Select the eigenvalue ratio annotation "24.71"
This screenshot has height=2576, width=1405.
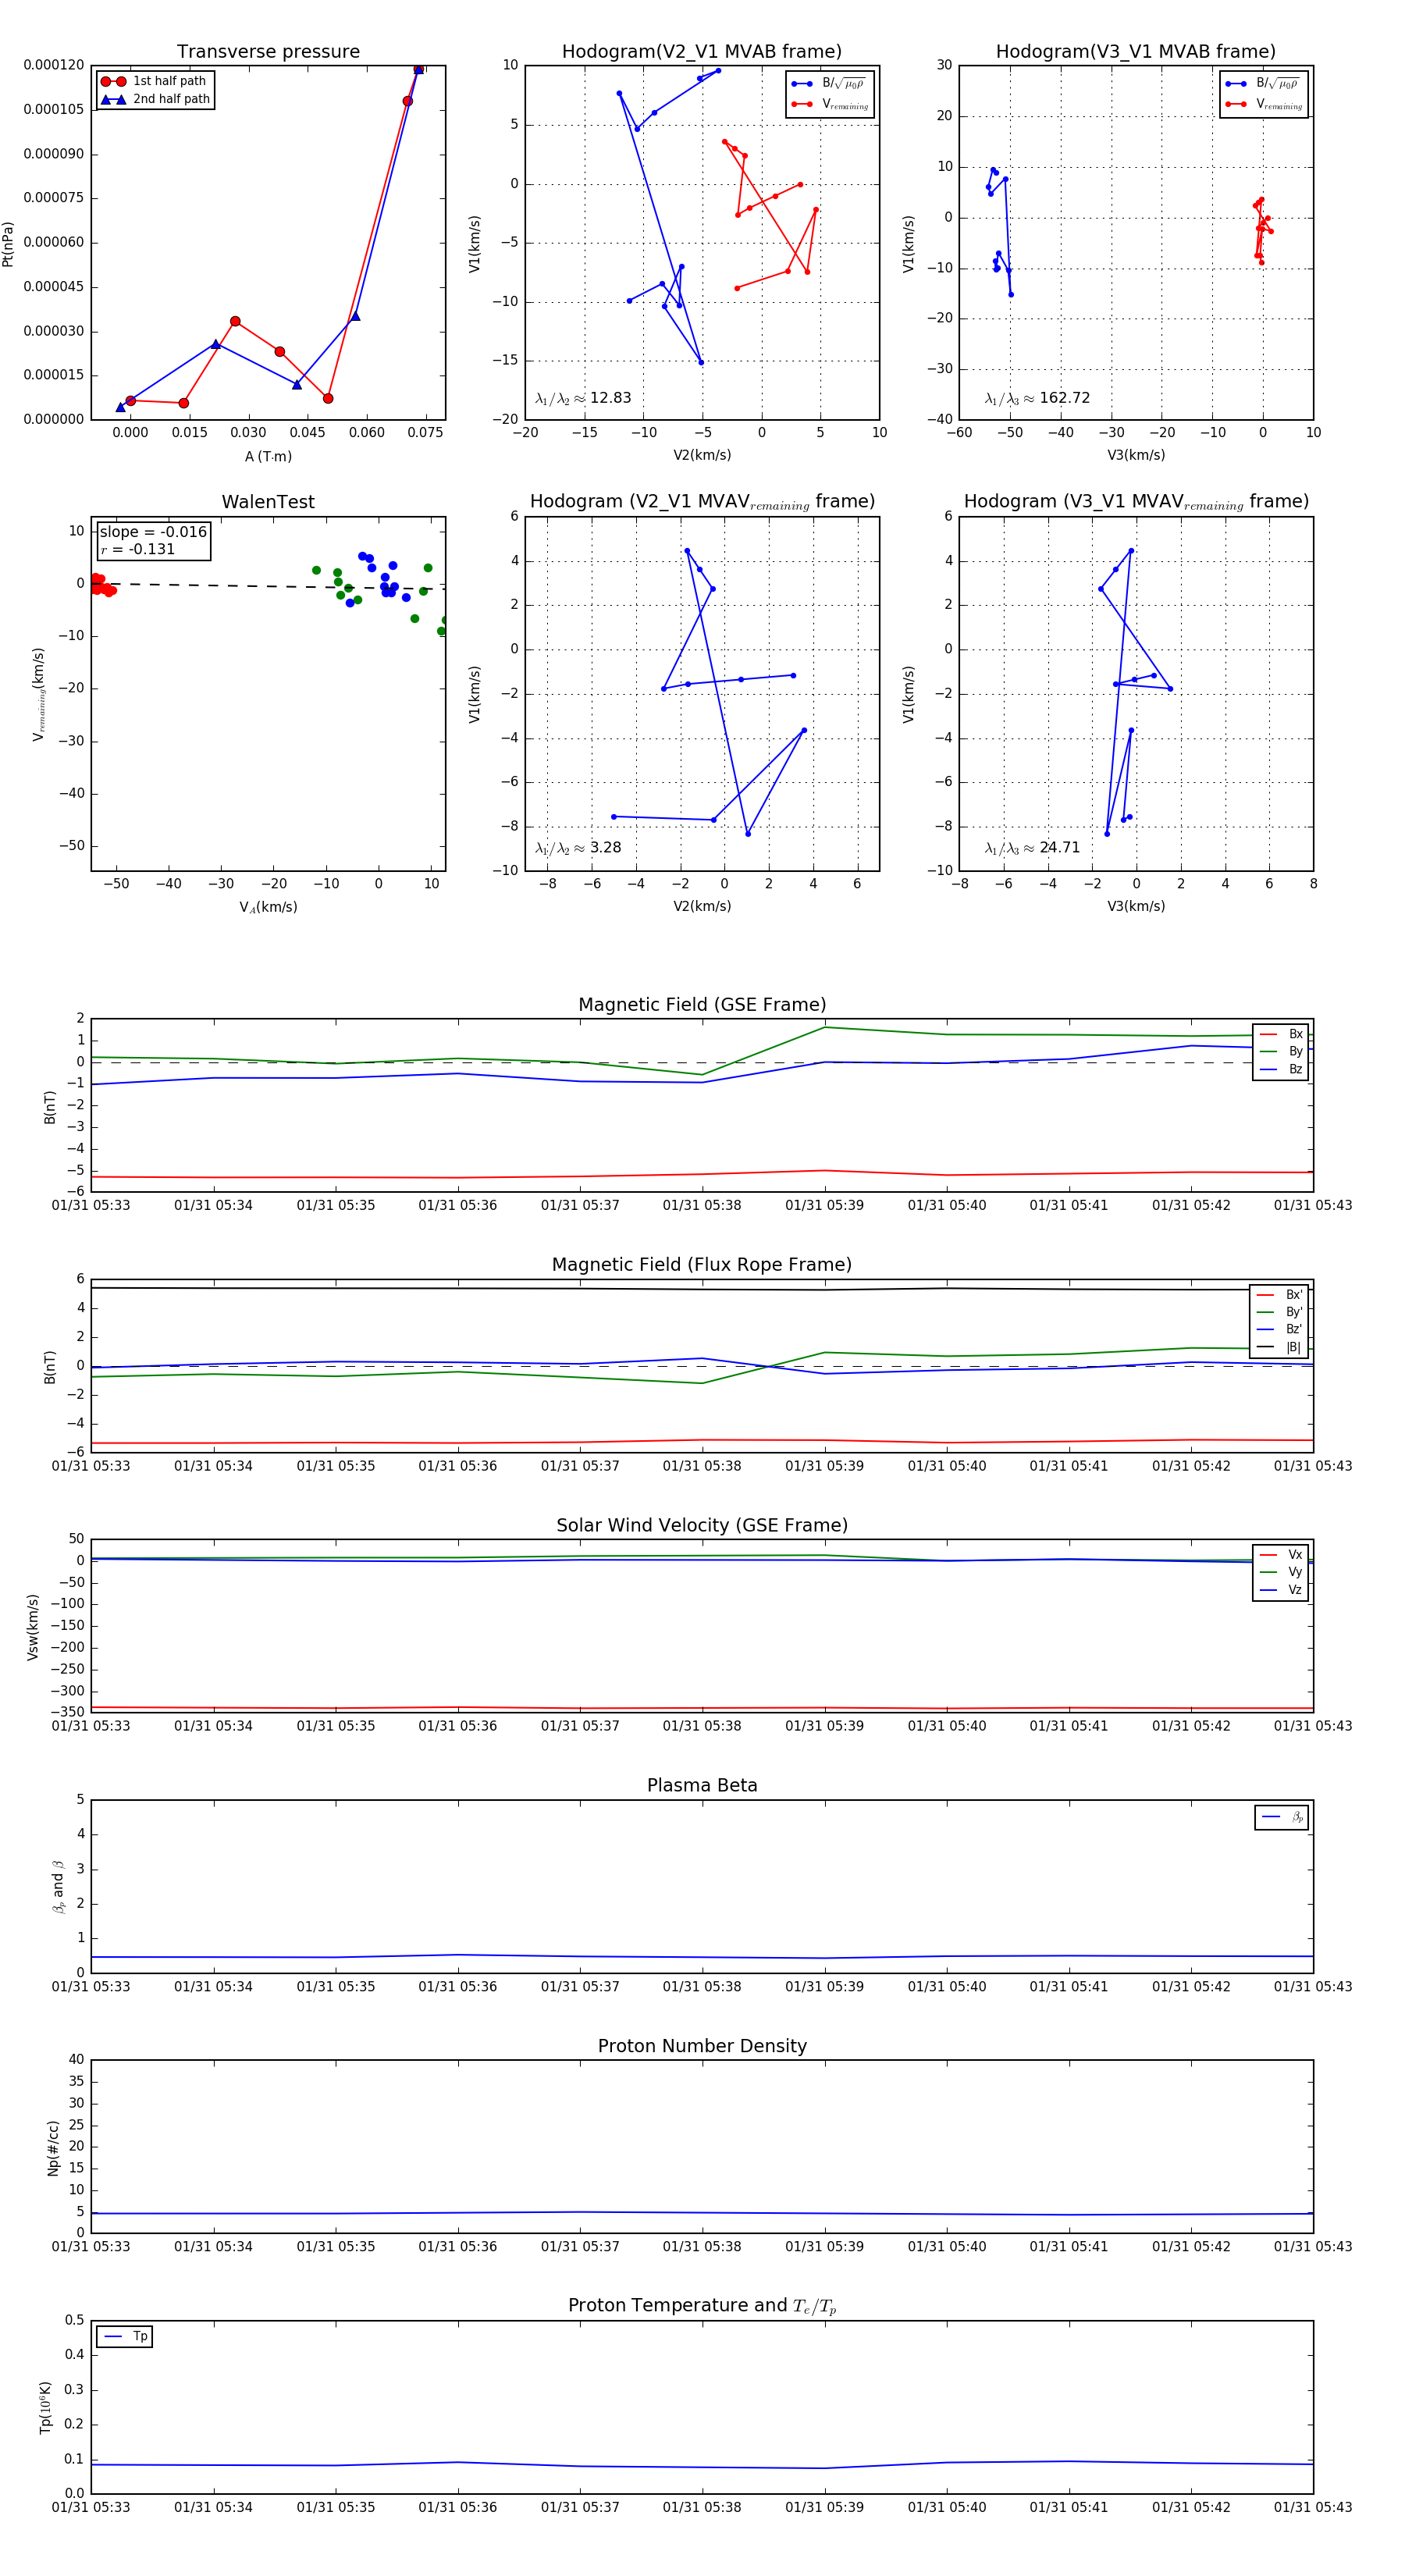[x=1032, y=848]
